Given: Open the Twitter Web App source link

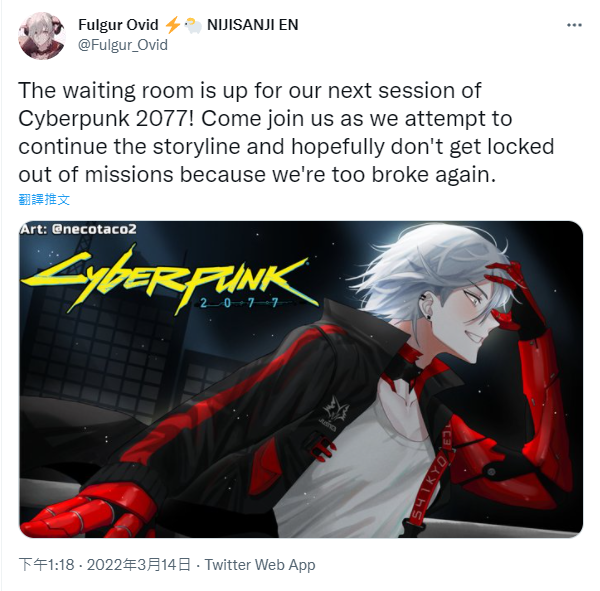Looking at the screenshot, I should [260, 565].
